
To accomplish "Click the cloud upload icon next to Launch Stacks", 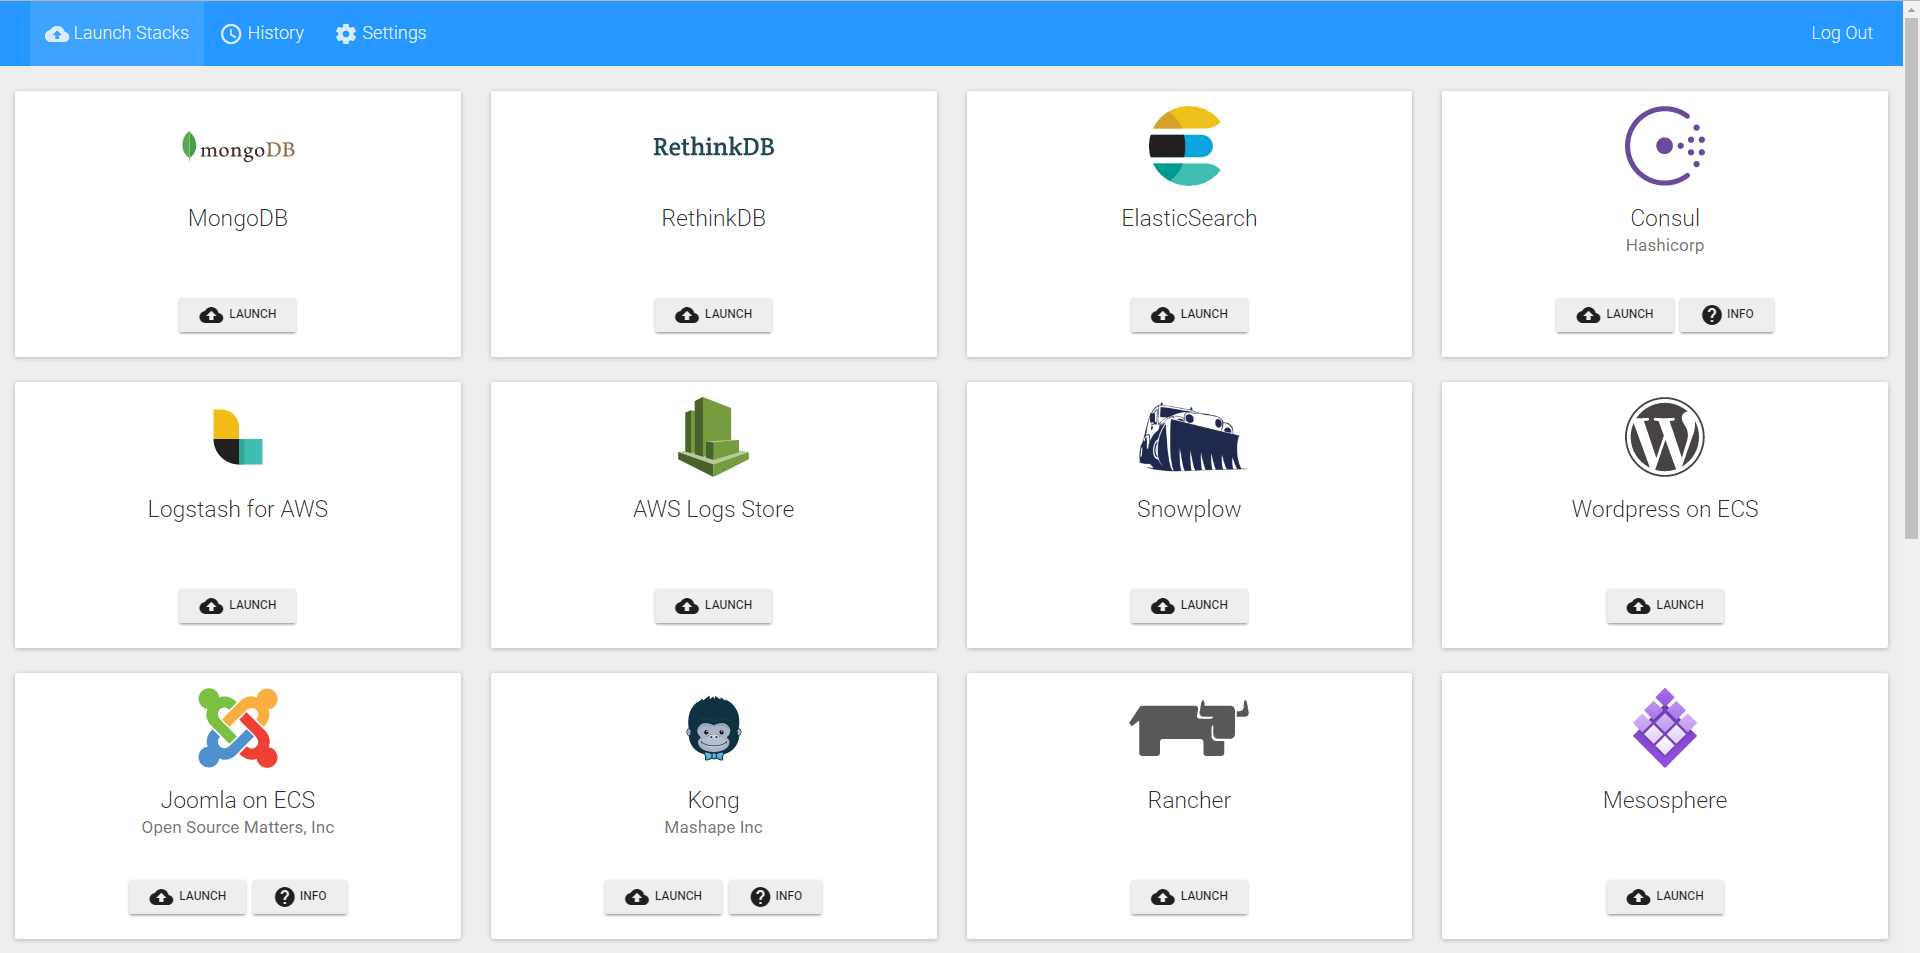I will (57, 34).
